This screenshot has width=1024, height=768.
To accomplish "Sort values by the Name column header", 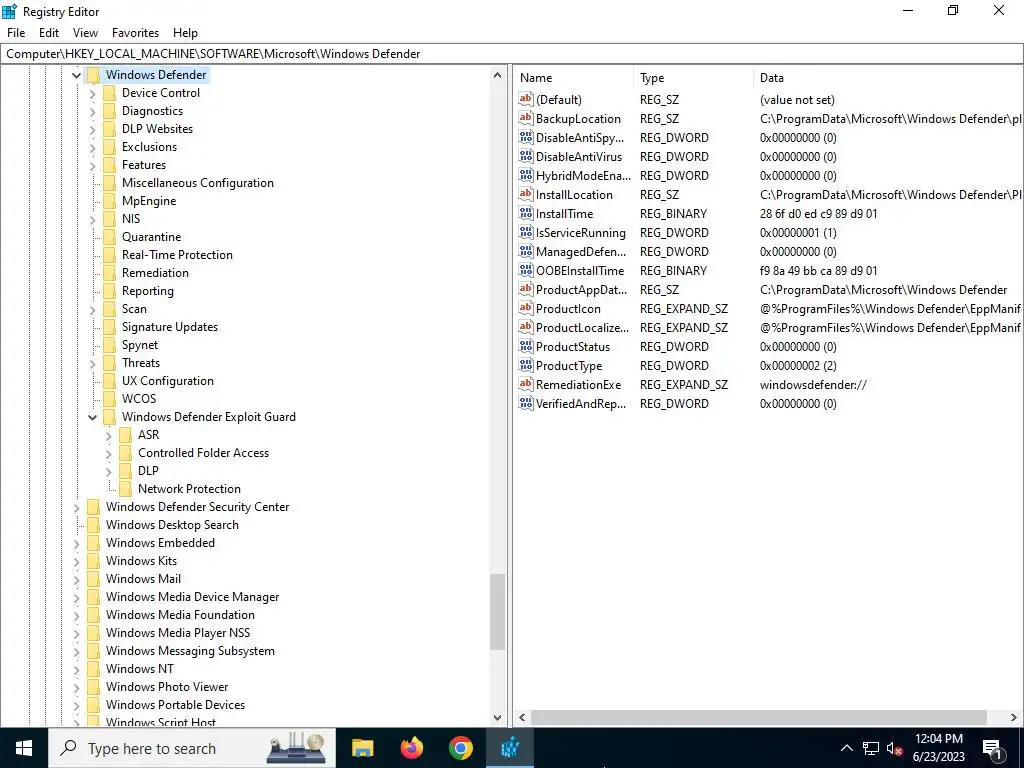I will click(573, 78).
